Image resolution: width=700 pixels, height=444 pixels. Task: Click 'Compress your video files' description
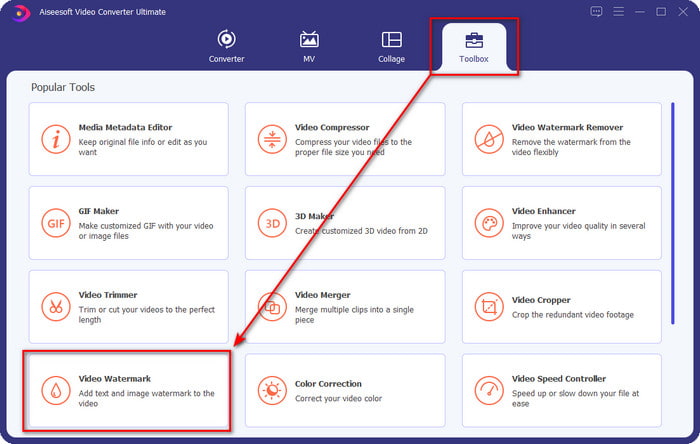[x=353, y=147]
